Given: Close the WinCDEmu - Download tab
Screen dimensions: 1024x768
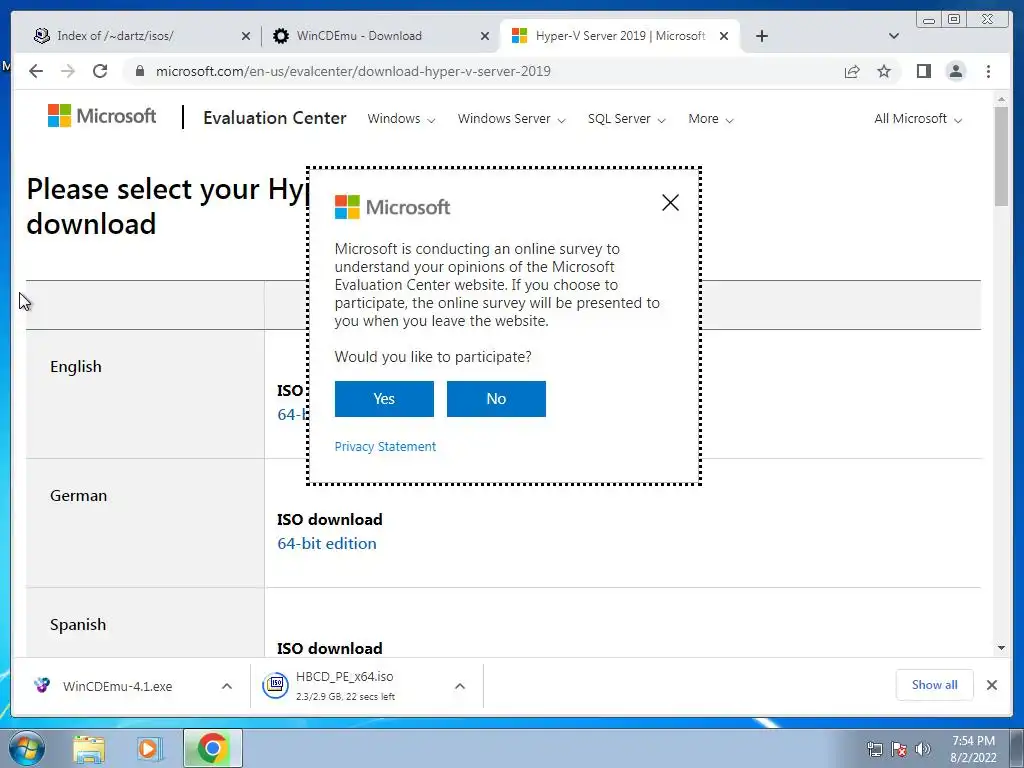Looking at the screenshot, I should (x=485, y=36).
